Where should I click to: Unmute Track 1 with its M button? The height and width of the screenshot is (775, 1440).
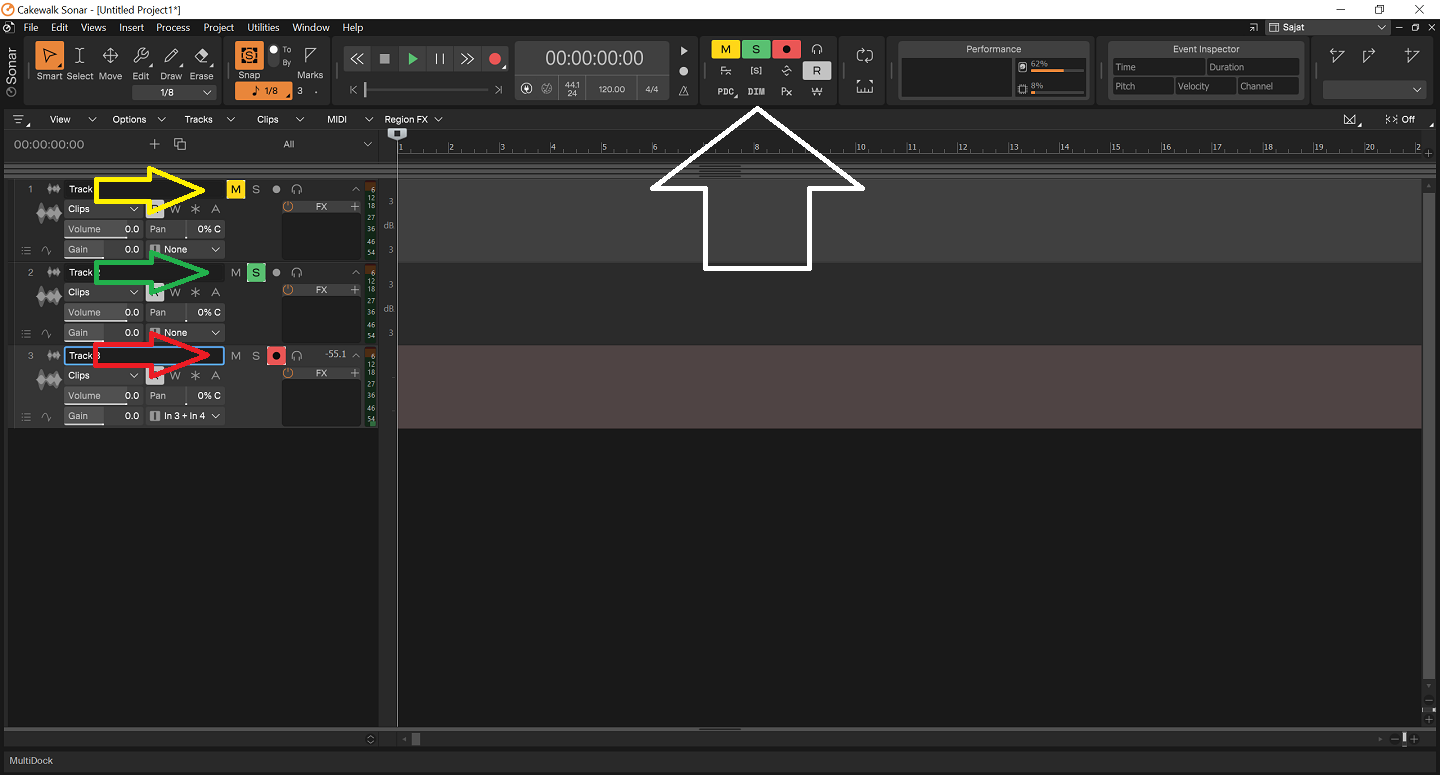coord(236,189)
